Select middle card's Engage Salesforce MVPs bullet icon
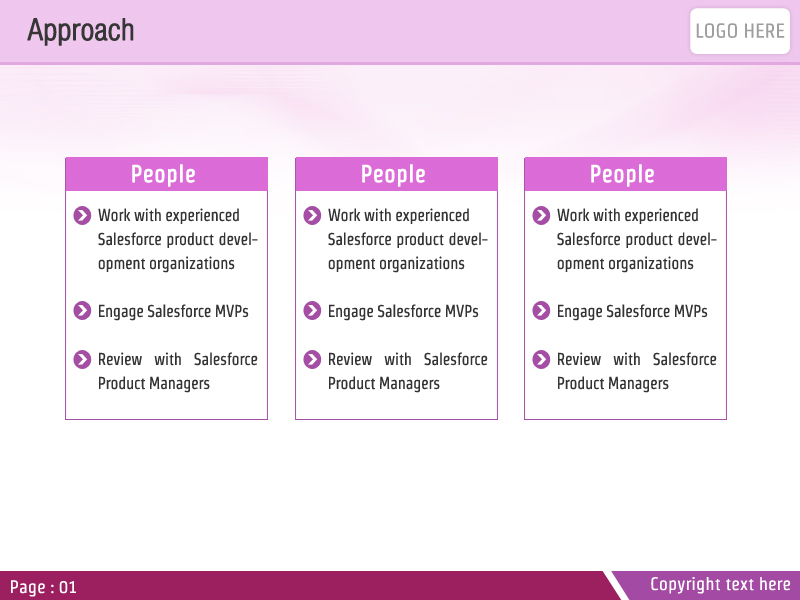 click(312, 311)
